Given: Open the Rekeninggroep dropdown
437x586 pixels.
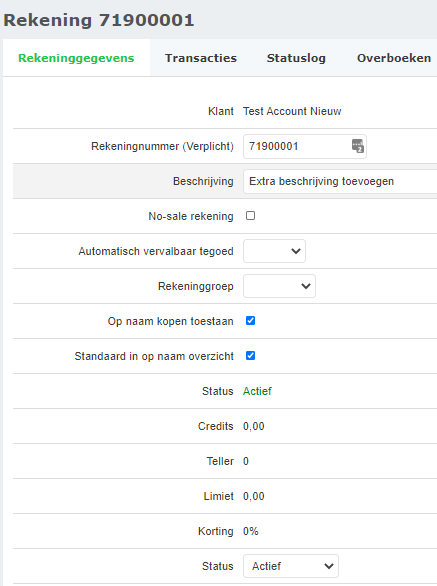Looking at the screenshot, I should click(279, 286).
